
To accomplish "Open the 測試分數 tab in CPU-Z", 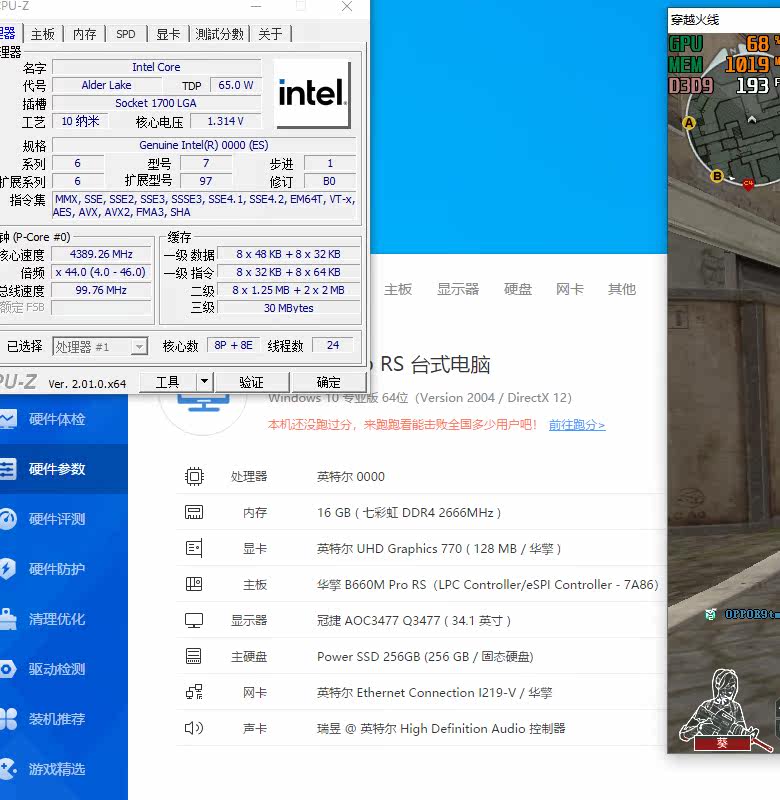I will pos(219,34).
